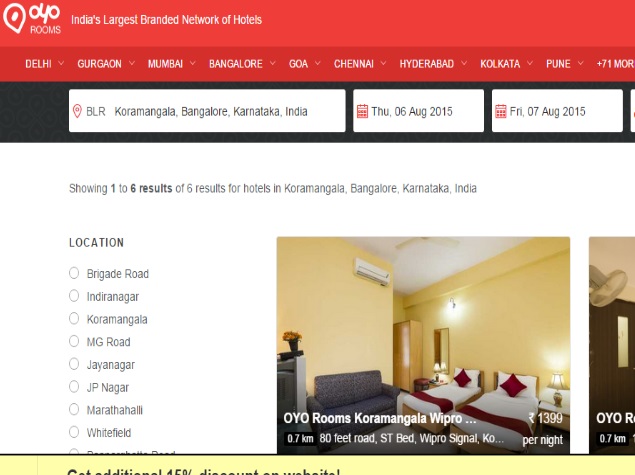Click the location pin icon in search box

pos(77,111)
